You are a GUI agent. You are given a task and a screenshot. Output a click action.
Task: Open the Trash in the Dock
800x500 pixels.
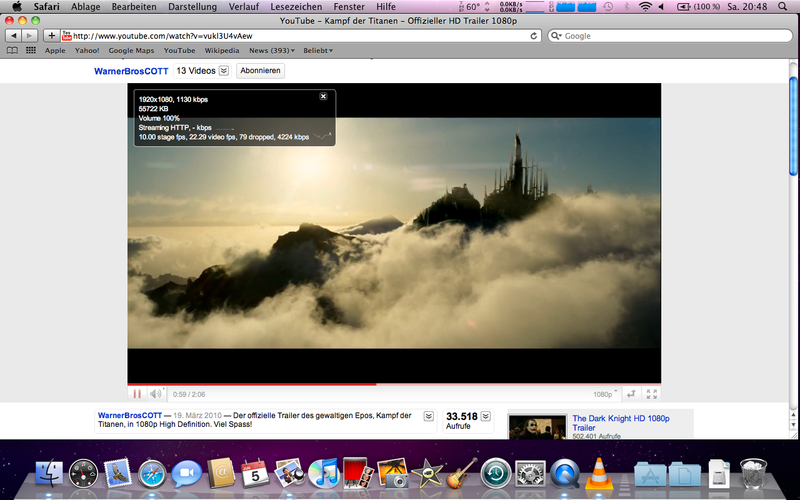point(753,473)
